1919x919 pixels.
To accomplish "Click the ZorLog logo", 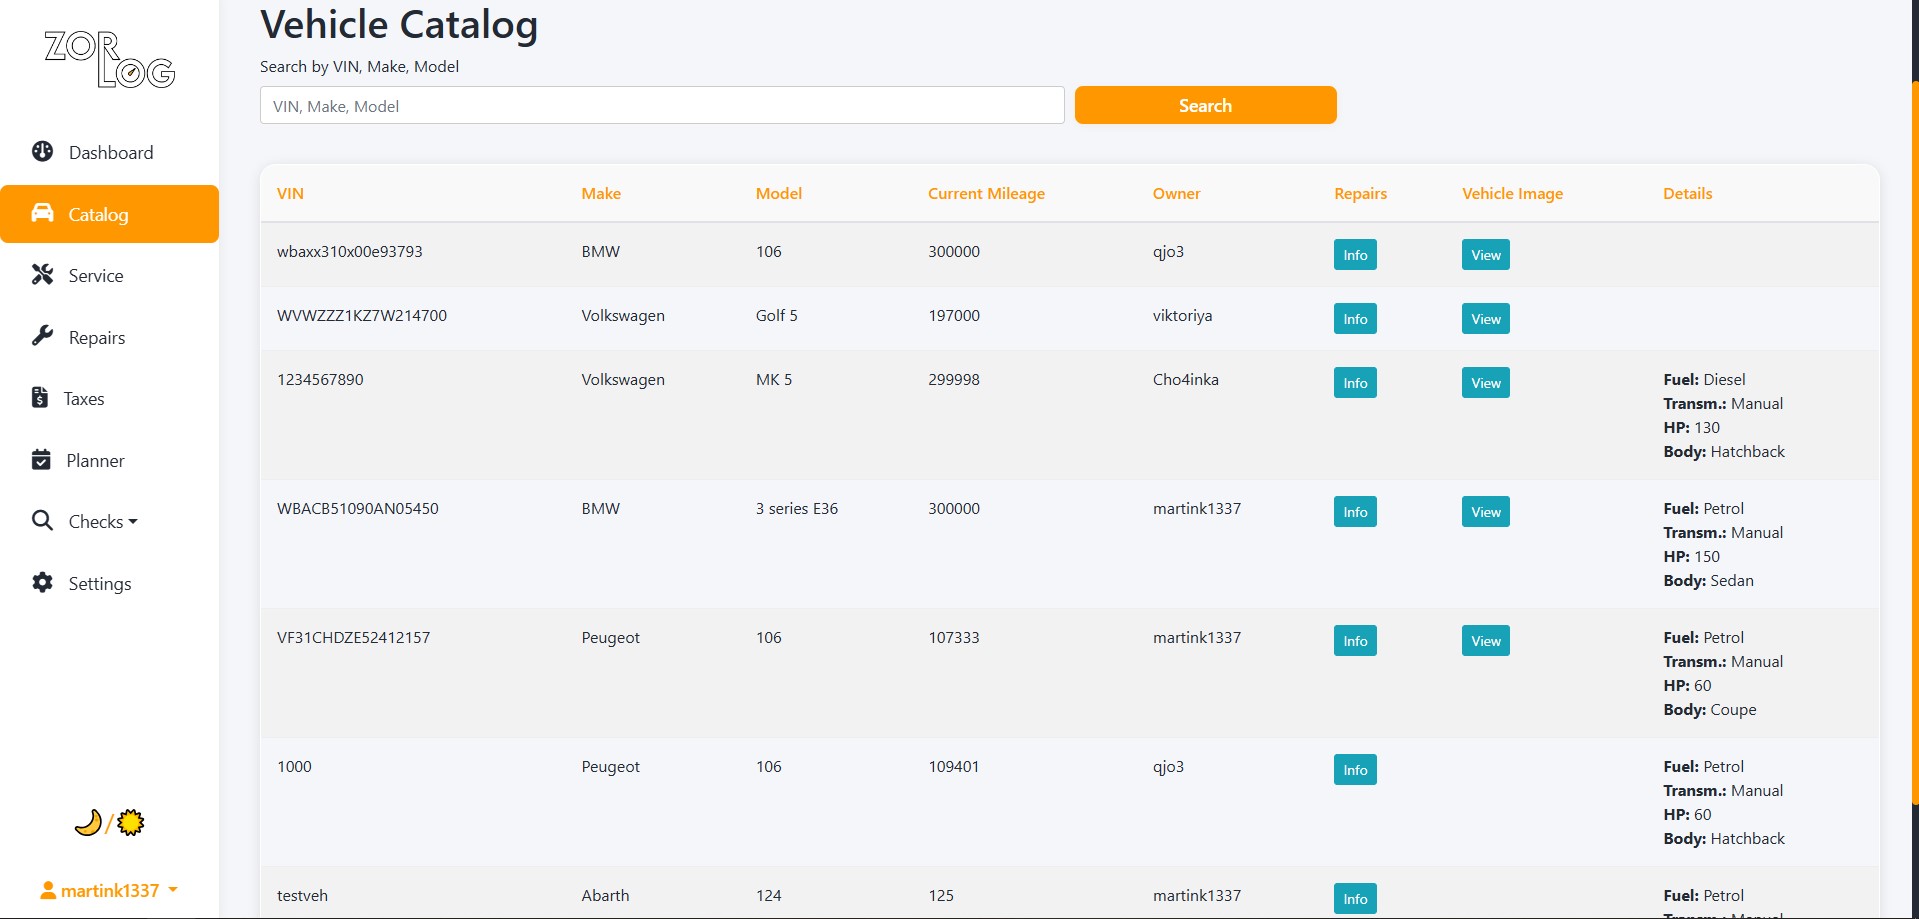I will 110,60.
